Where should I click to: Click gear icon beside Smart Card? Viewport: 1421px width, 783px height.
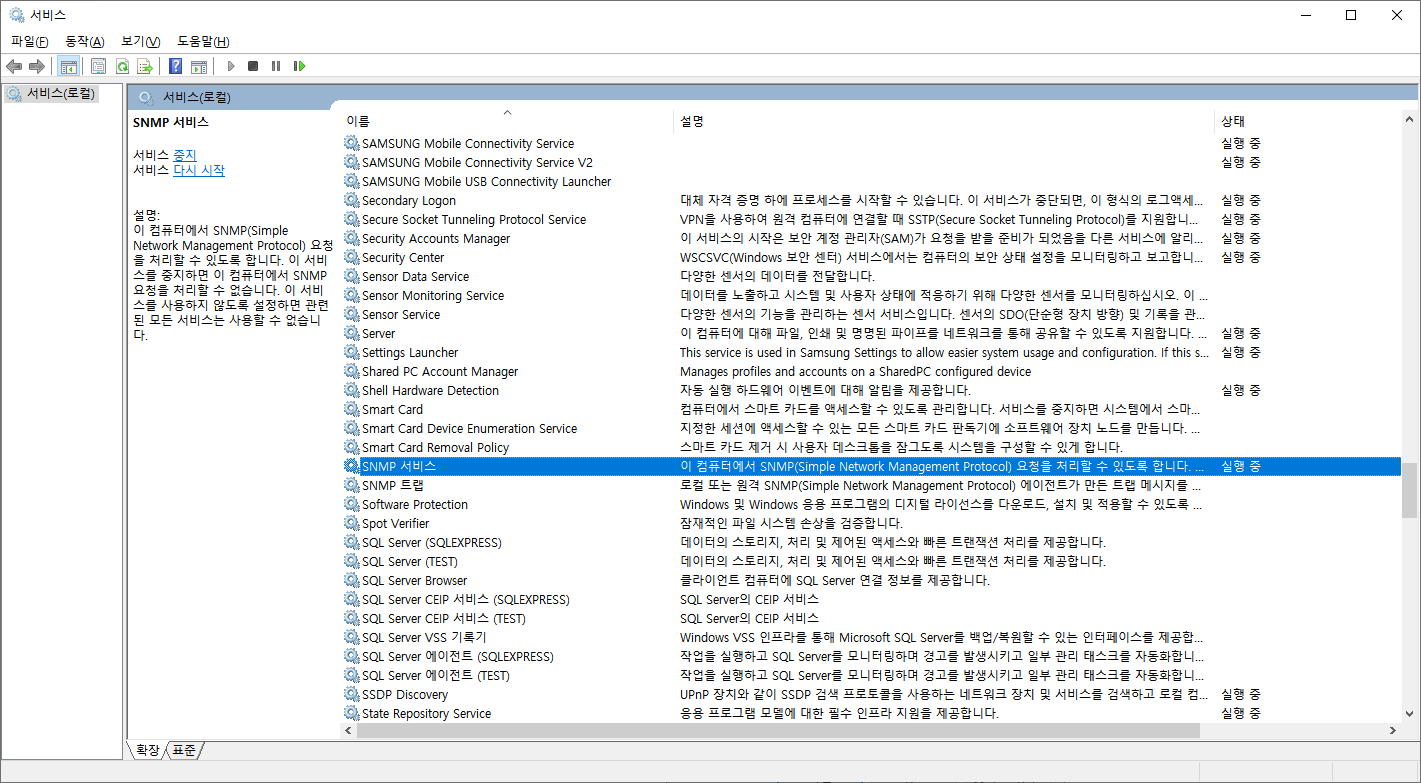tap(351, 409)
